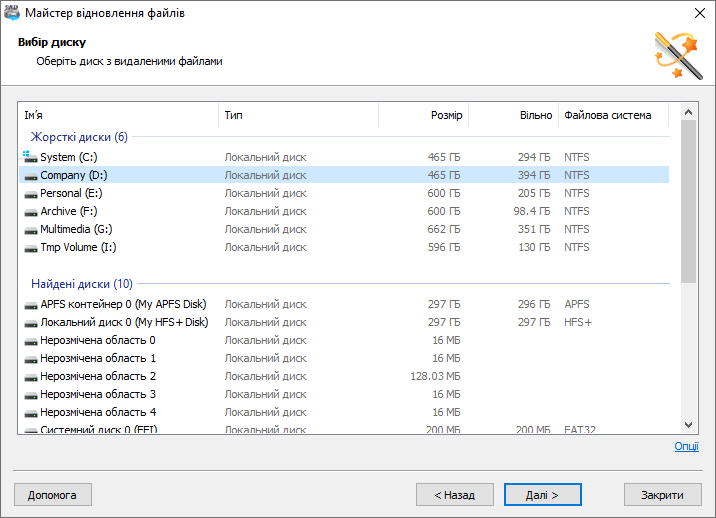Click the APFS file system cell

click(x=577, y=304)
